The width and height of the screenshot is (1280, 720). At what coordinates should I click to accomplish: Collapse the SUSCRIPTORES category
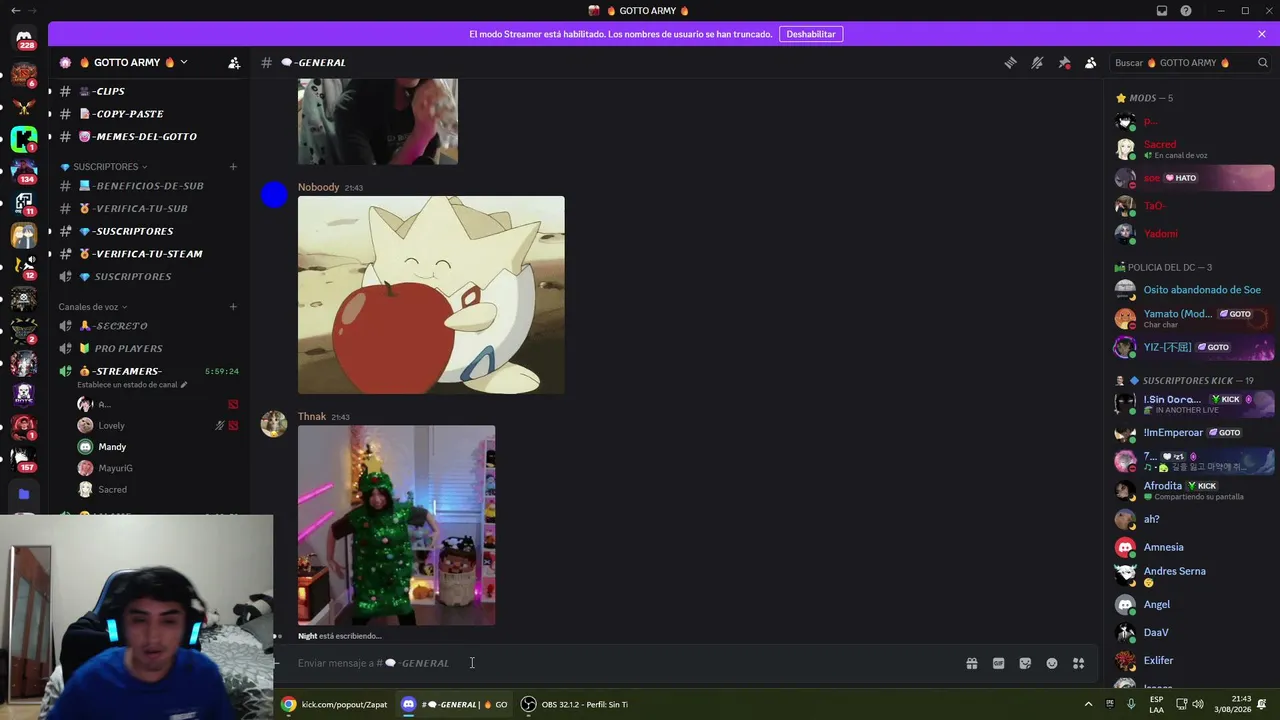coord(104,167)
